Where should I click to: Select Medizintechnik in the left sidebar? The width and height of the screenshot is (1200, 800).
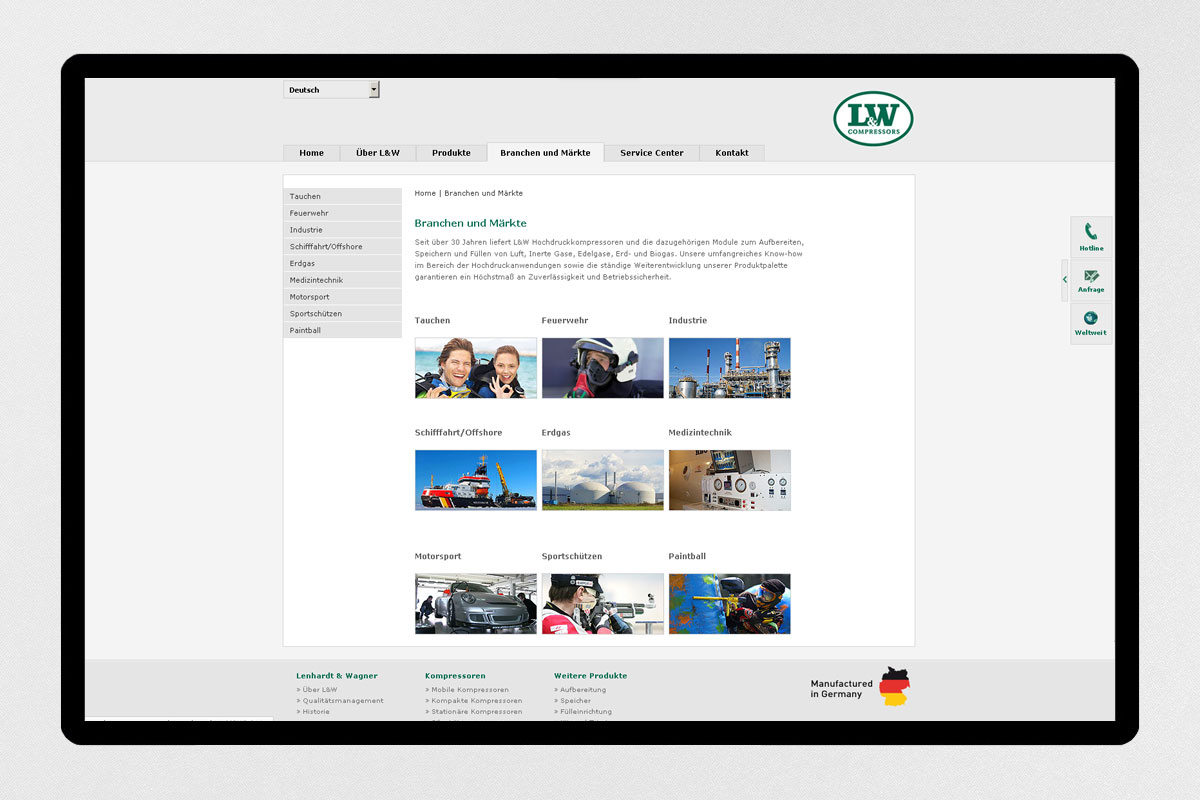point(316,280)
